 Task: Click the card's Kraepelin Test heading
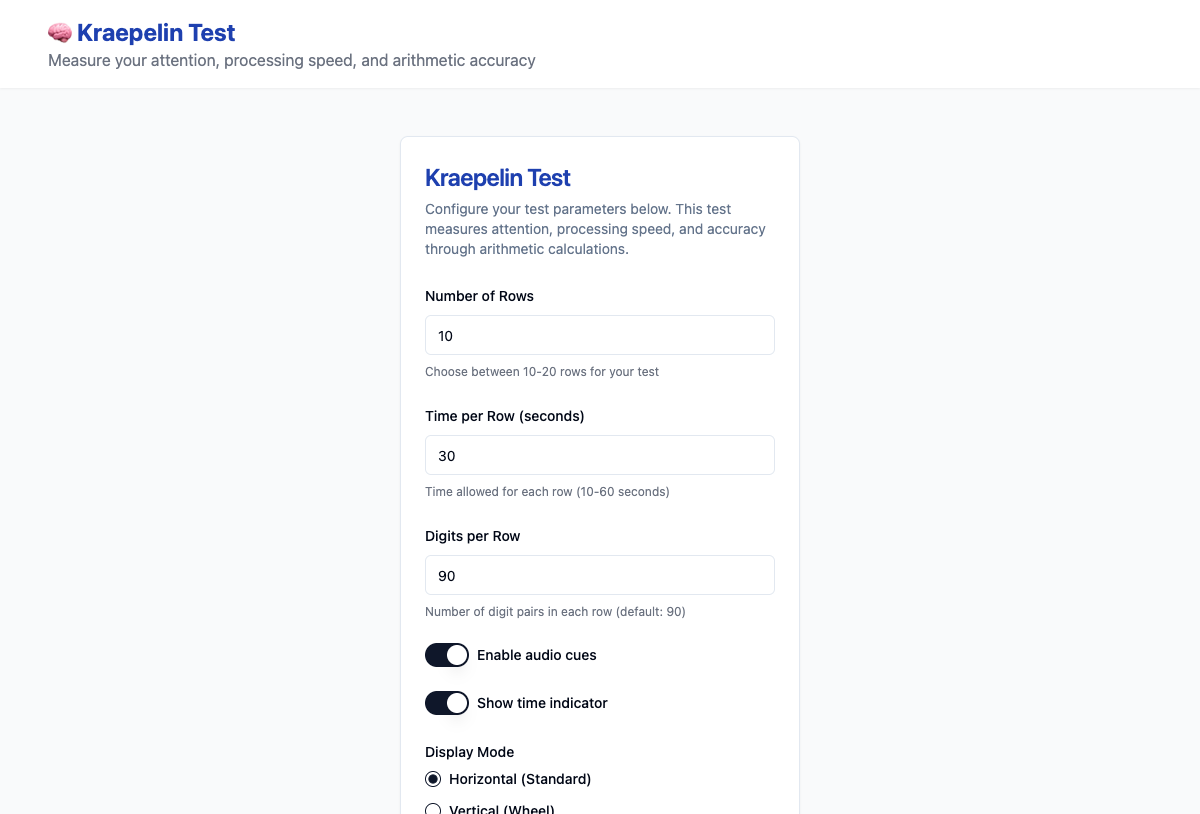tap(497, 178)
